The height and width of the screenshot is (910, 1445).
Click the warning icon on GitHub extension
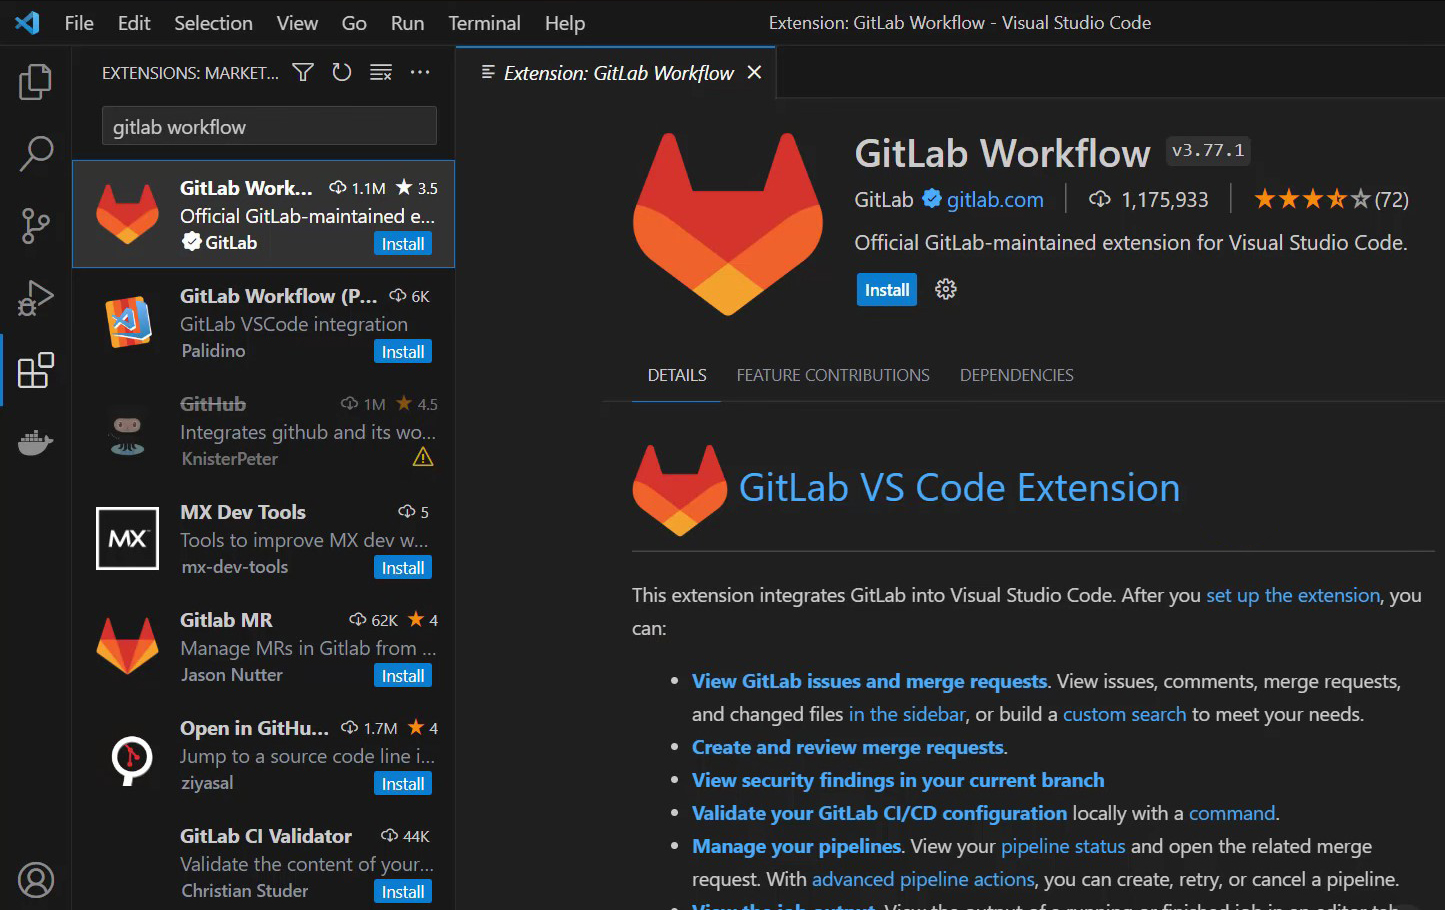click(422, 457)
